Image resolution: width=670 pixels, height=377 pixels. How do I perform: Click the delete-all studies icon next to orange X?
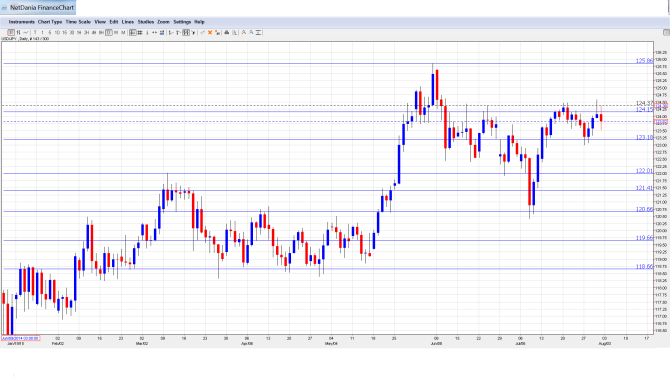[x=217, y=32]
